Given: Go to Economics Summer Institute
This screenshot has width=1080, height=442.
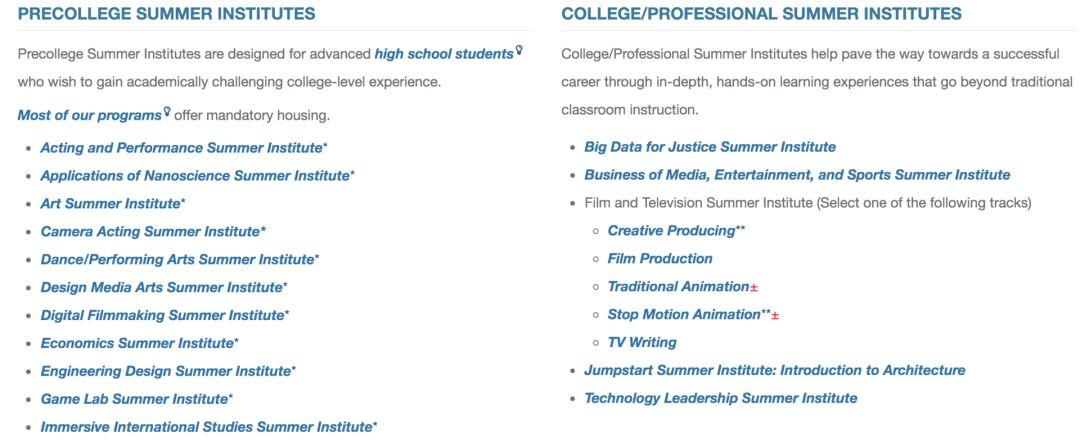Looking at the screenshot, I should [x=137, y=344].
